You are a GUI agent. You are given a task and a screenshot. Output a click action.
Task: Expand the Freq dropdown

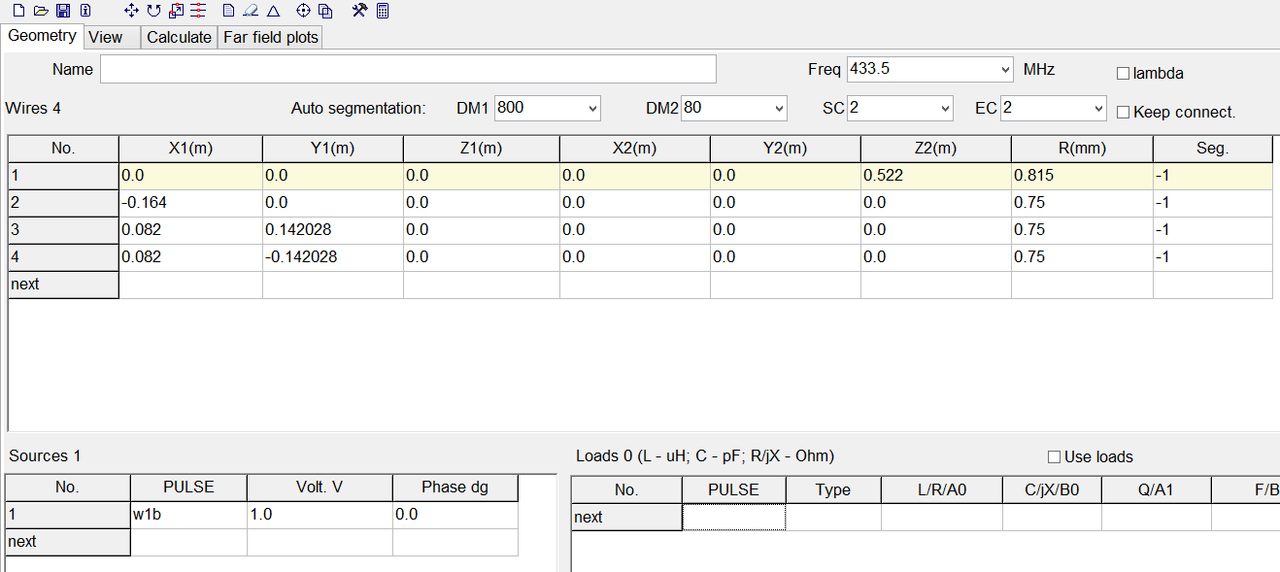click(1005, 70)
